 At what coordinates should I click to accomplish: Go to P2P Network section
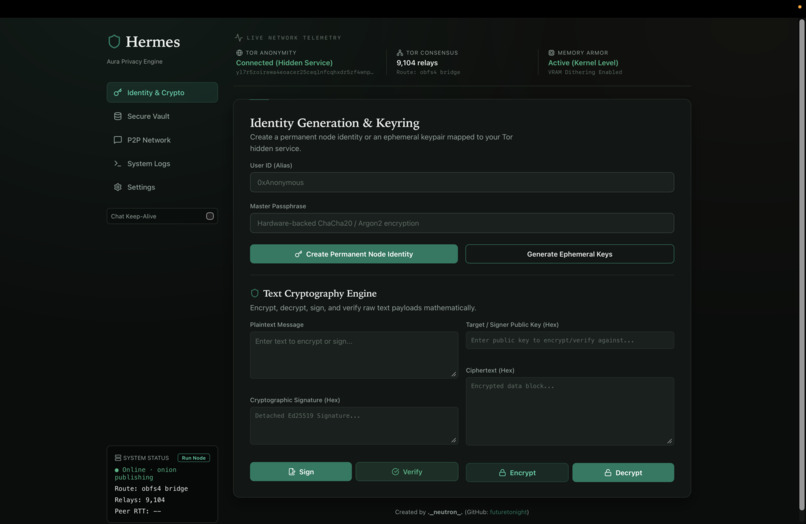(x=162, y=140)
